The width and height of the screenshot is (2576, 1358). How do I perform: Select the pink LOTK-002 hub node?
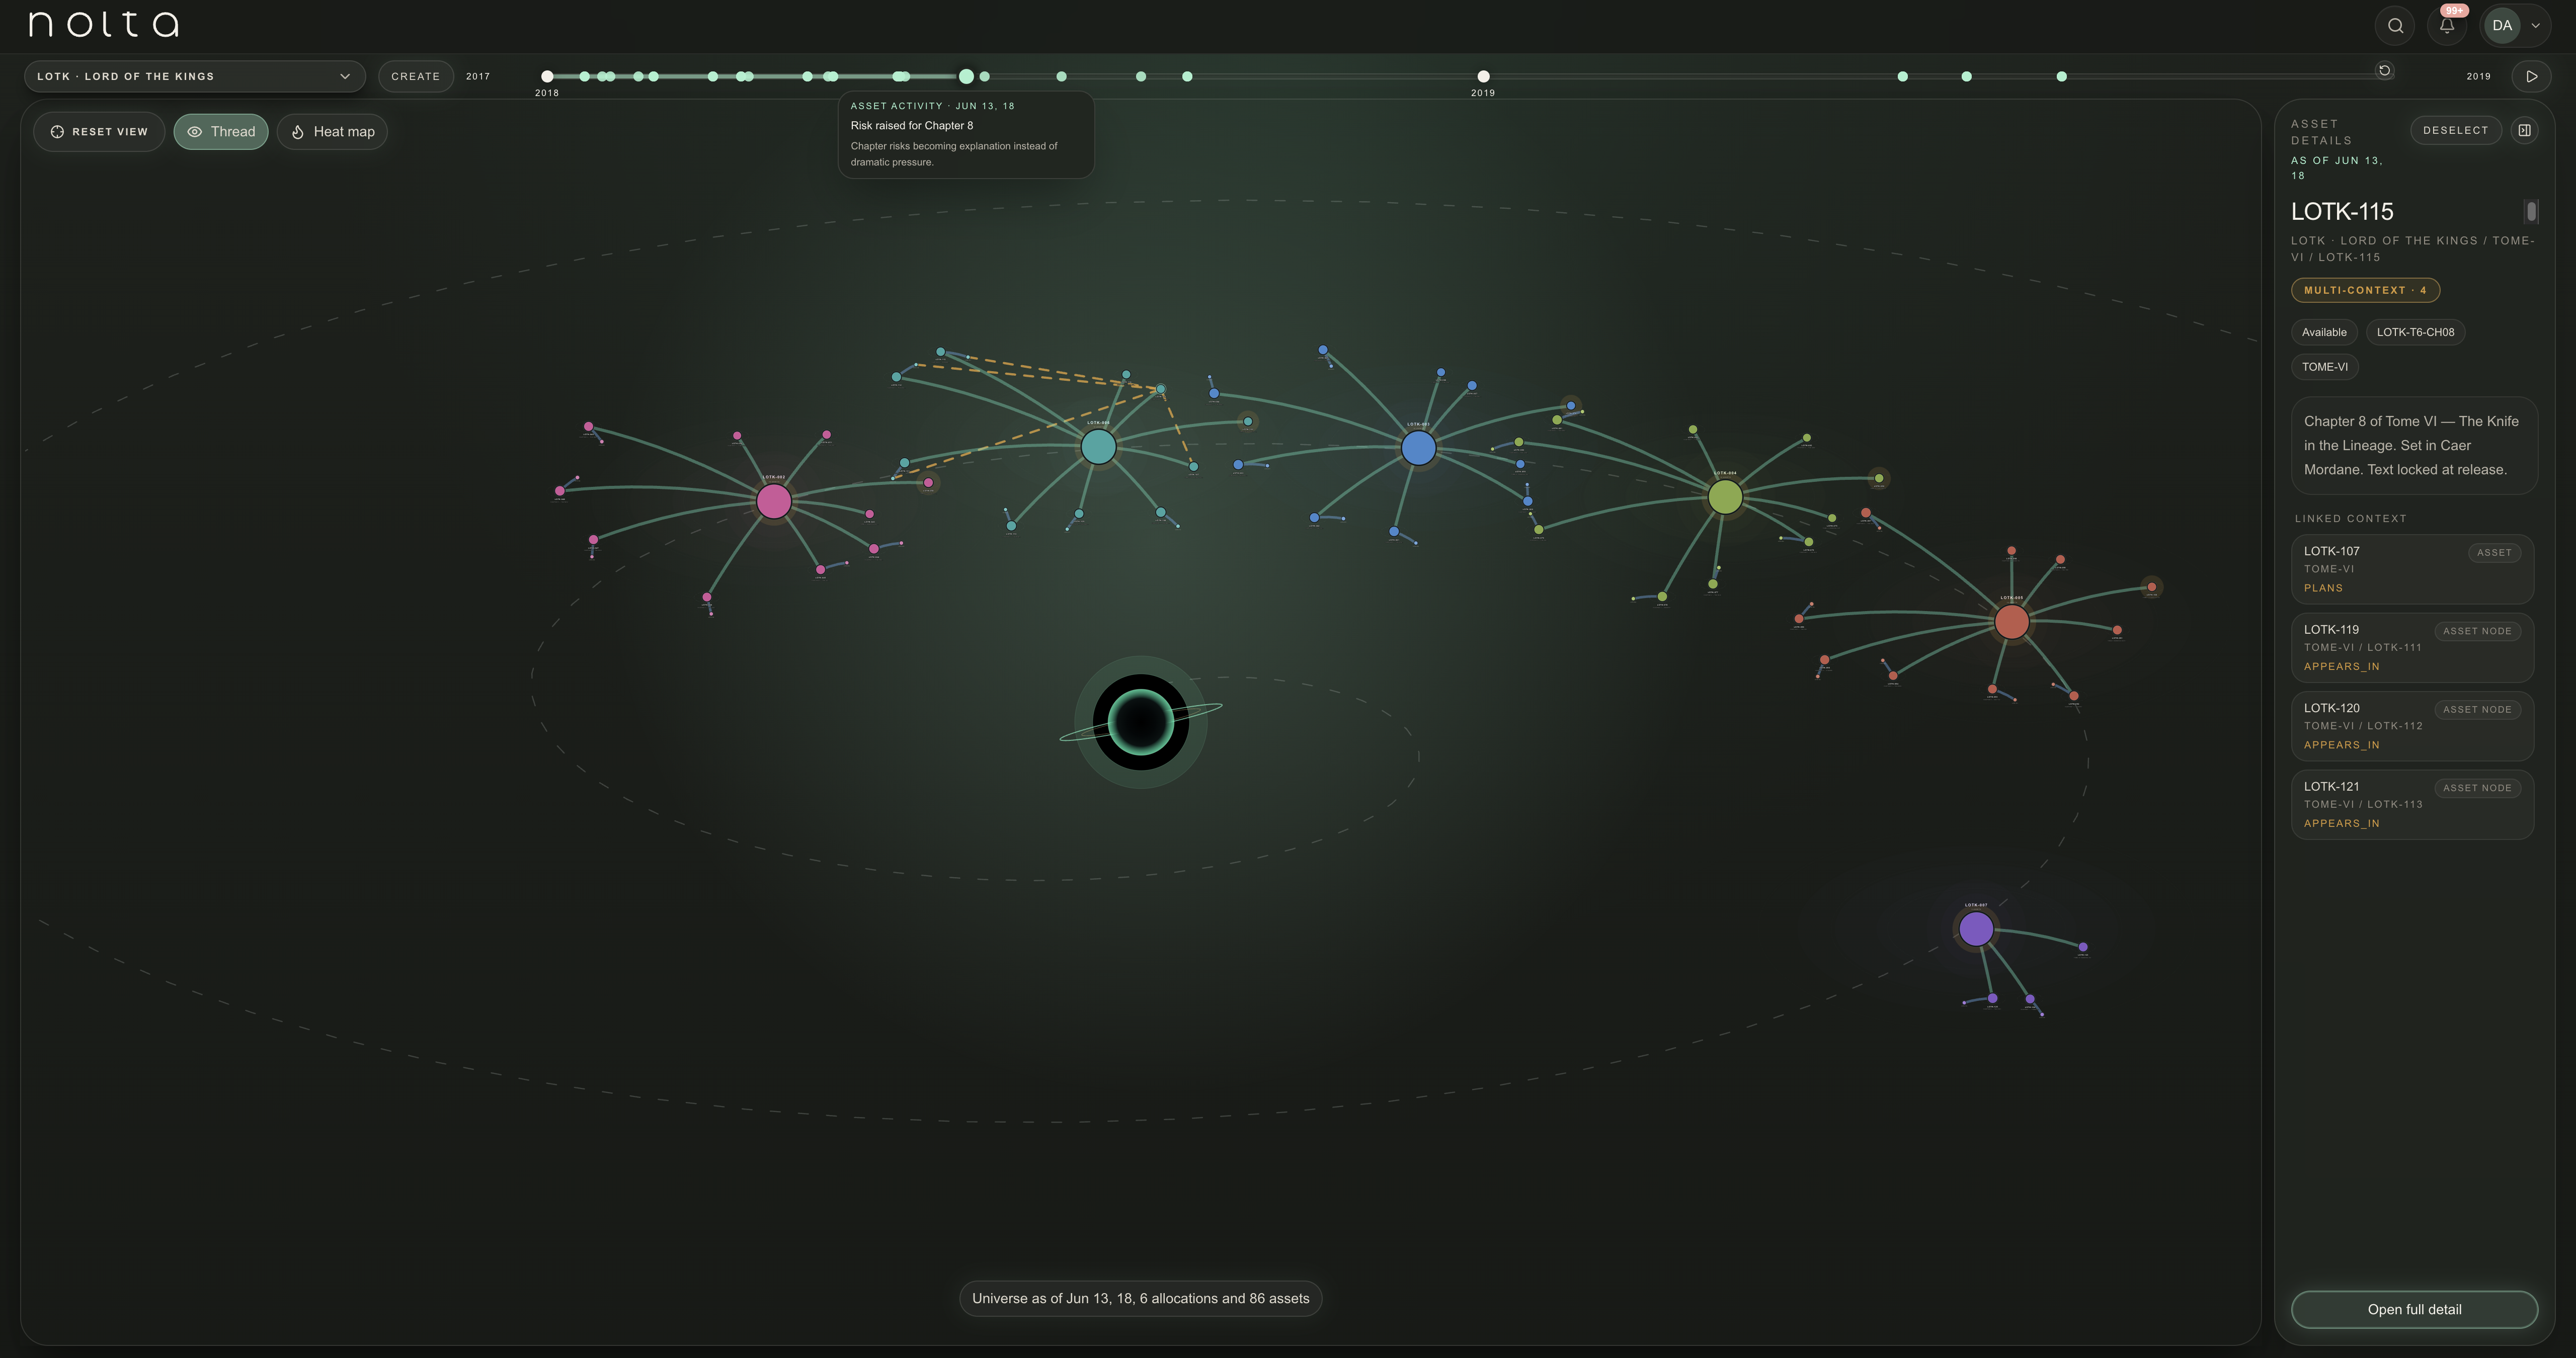[x=773, y=501]
